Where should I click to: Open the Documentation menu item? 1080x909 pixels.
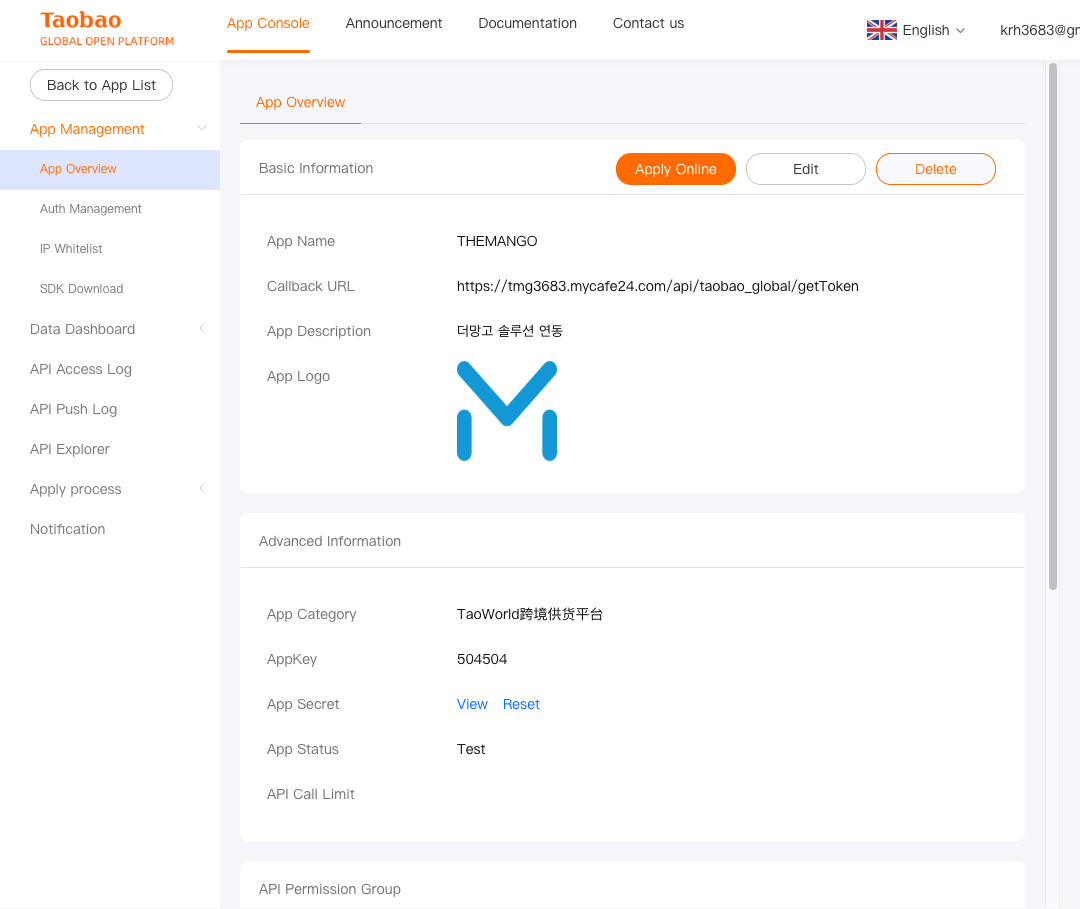(527, 23)
